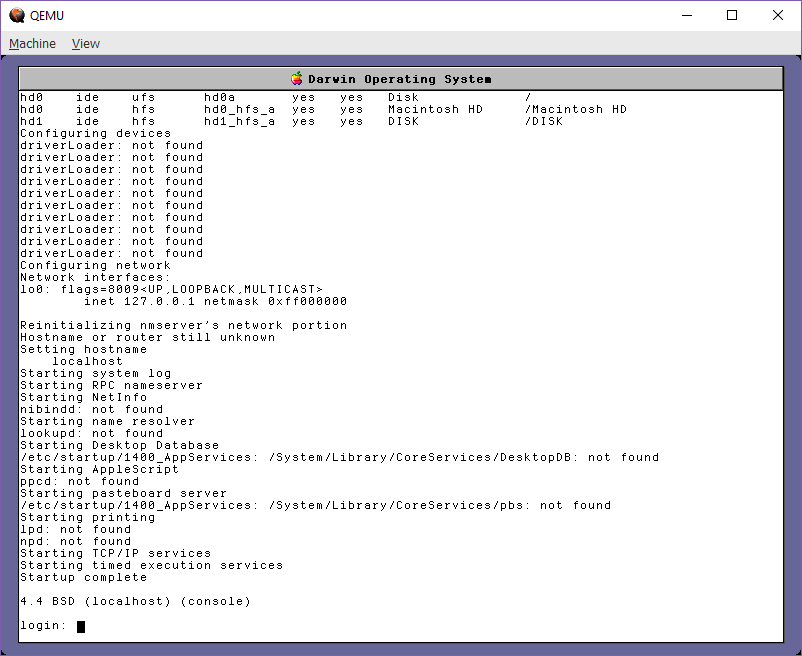Click the 'Hostname or router still unknown' line

147,337
